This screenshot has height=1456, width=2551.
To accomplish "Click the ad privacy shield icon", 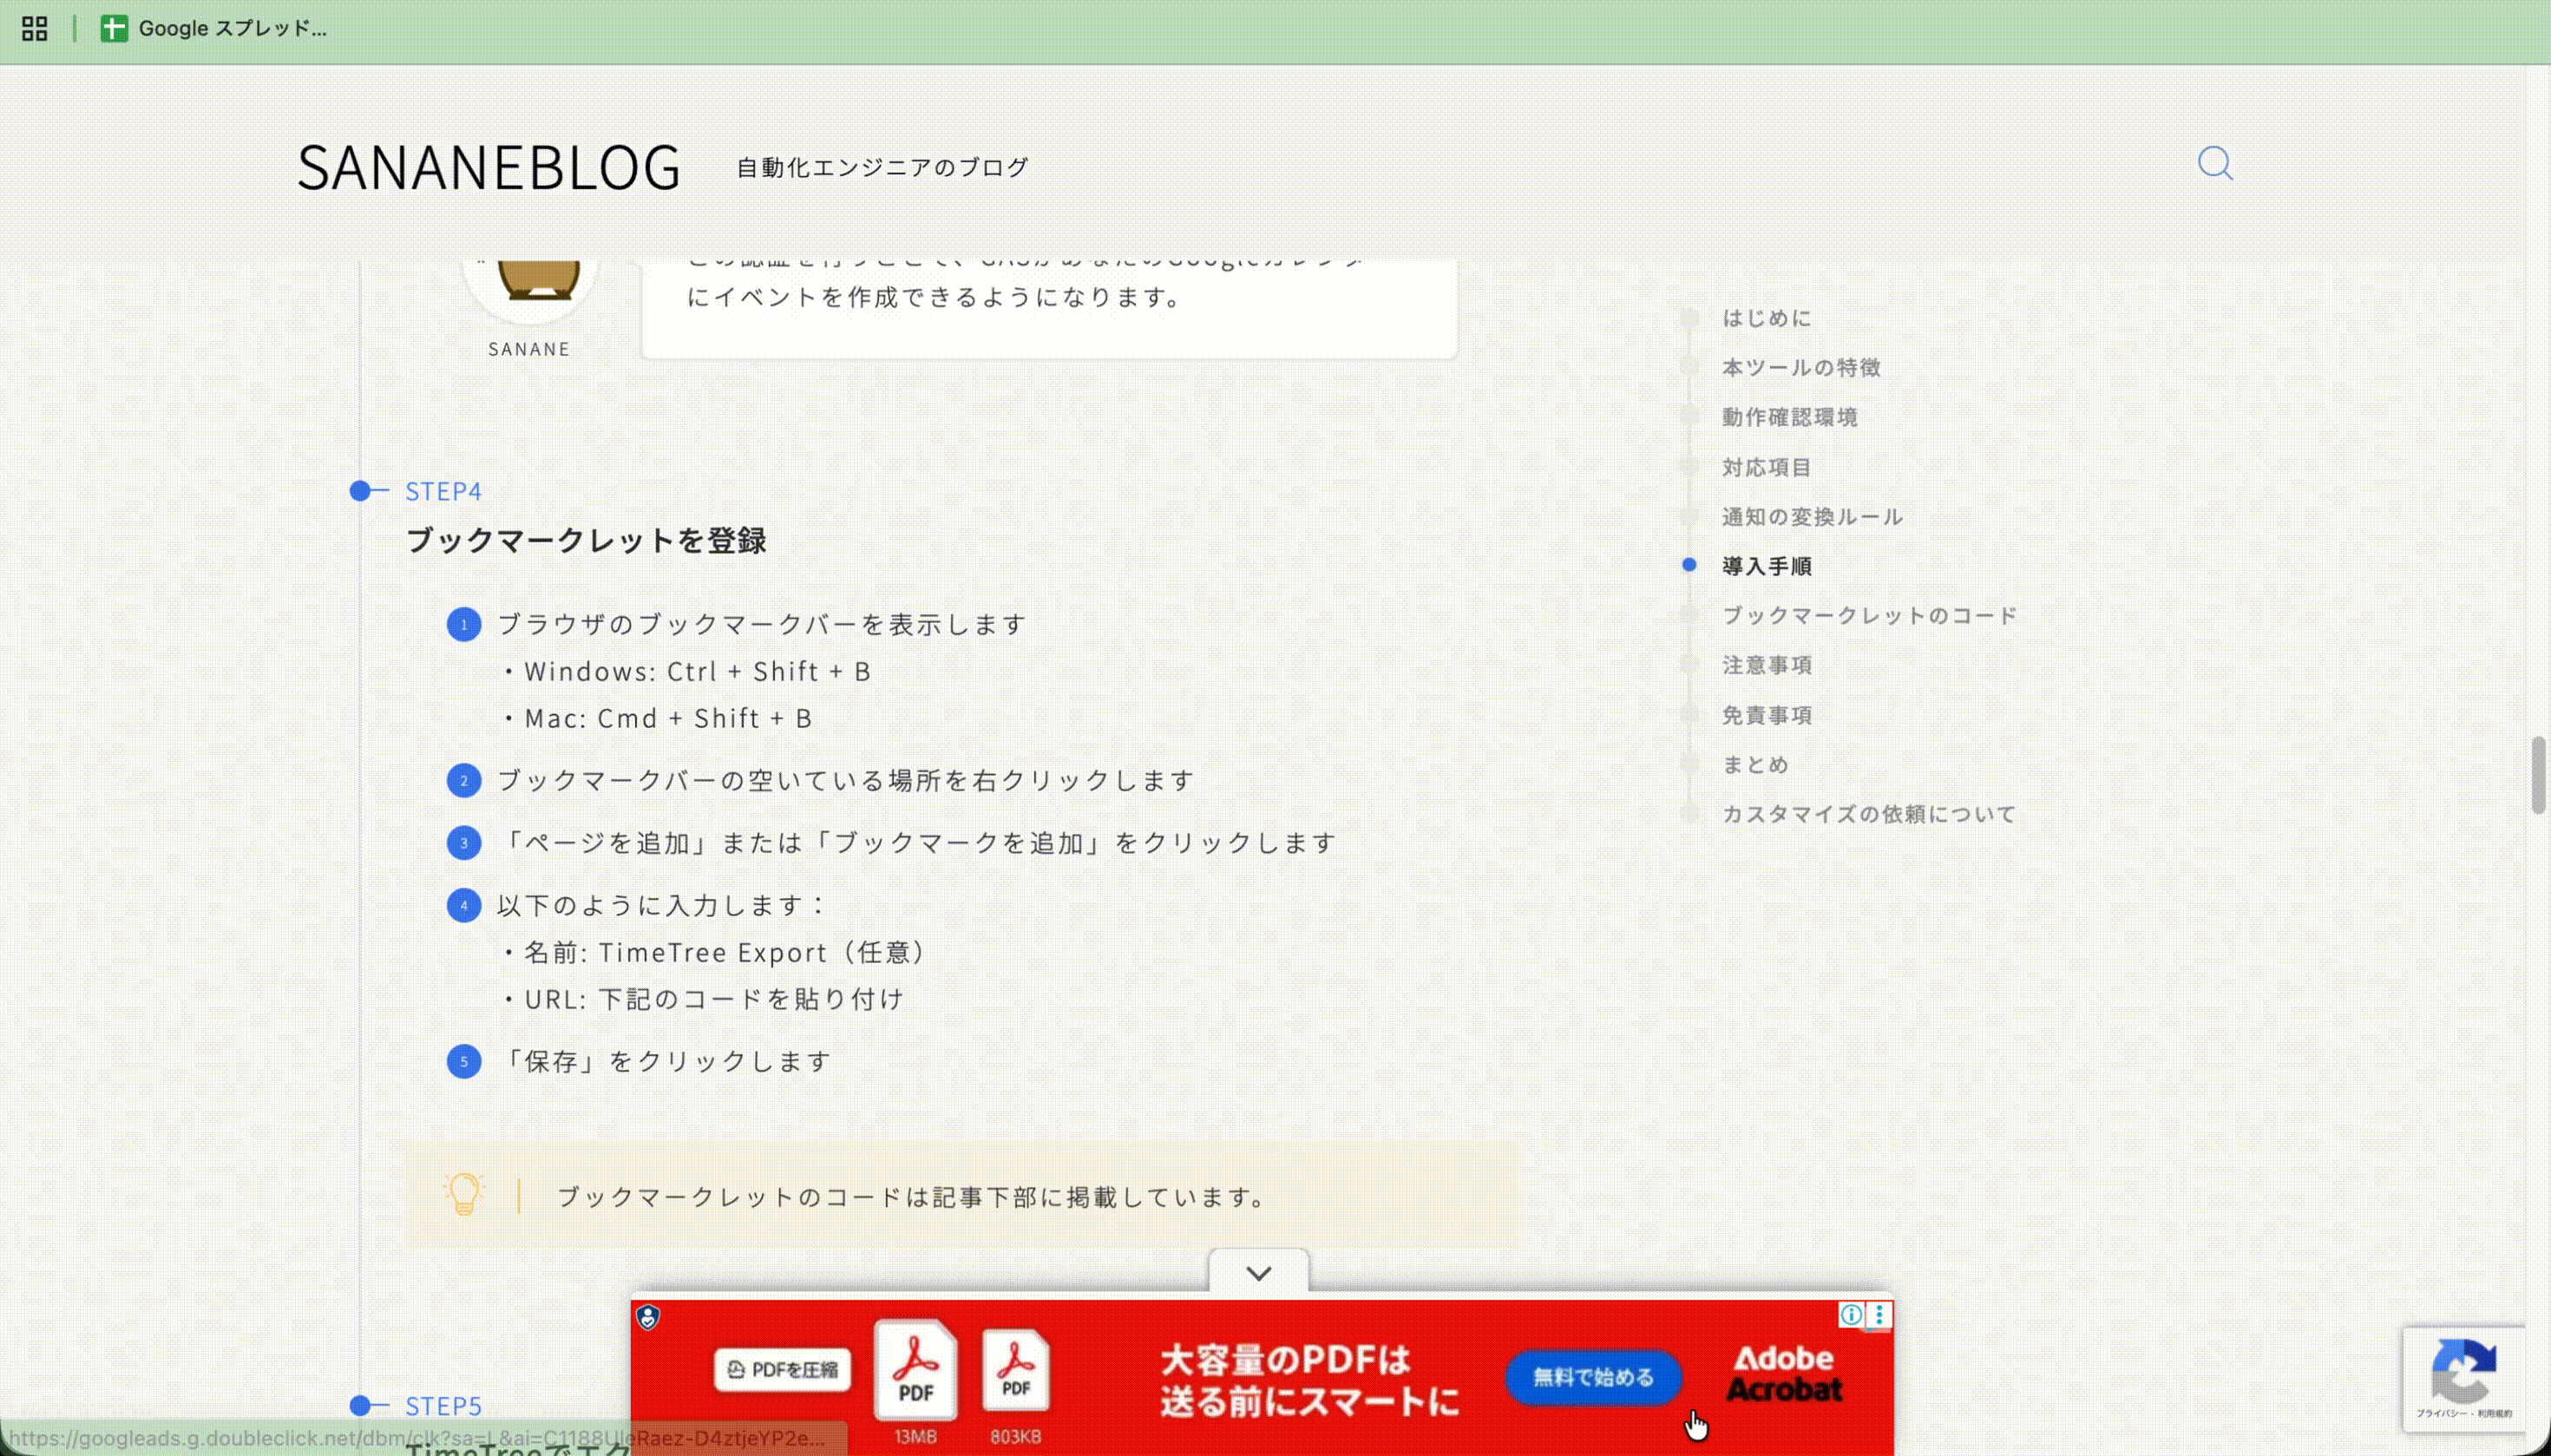I will (648, 1317).
